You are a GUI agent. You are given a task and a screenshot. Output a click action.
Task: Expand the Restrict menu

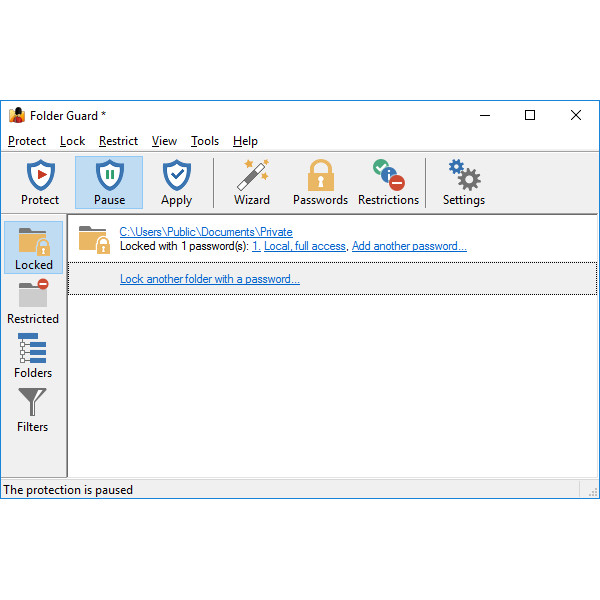(118, 141)
